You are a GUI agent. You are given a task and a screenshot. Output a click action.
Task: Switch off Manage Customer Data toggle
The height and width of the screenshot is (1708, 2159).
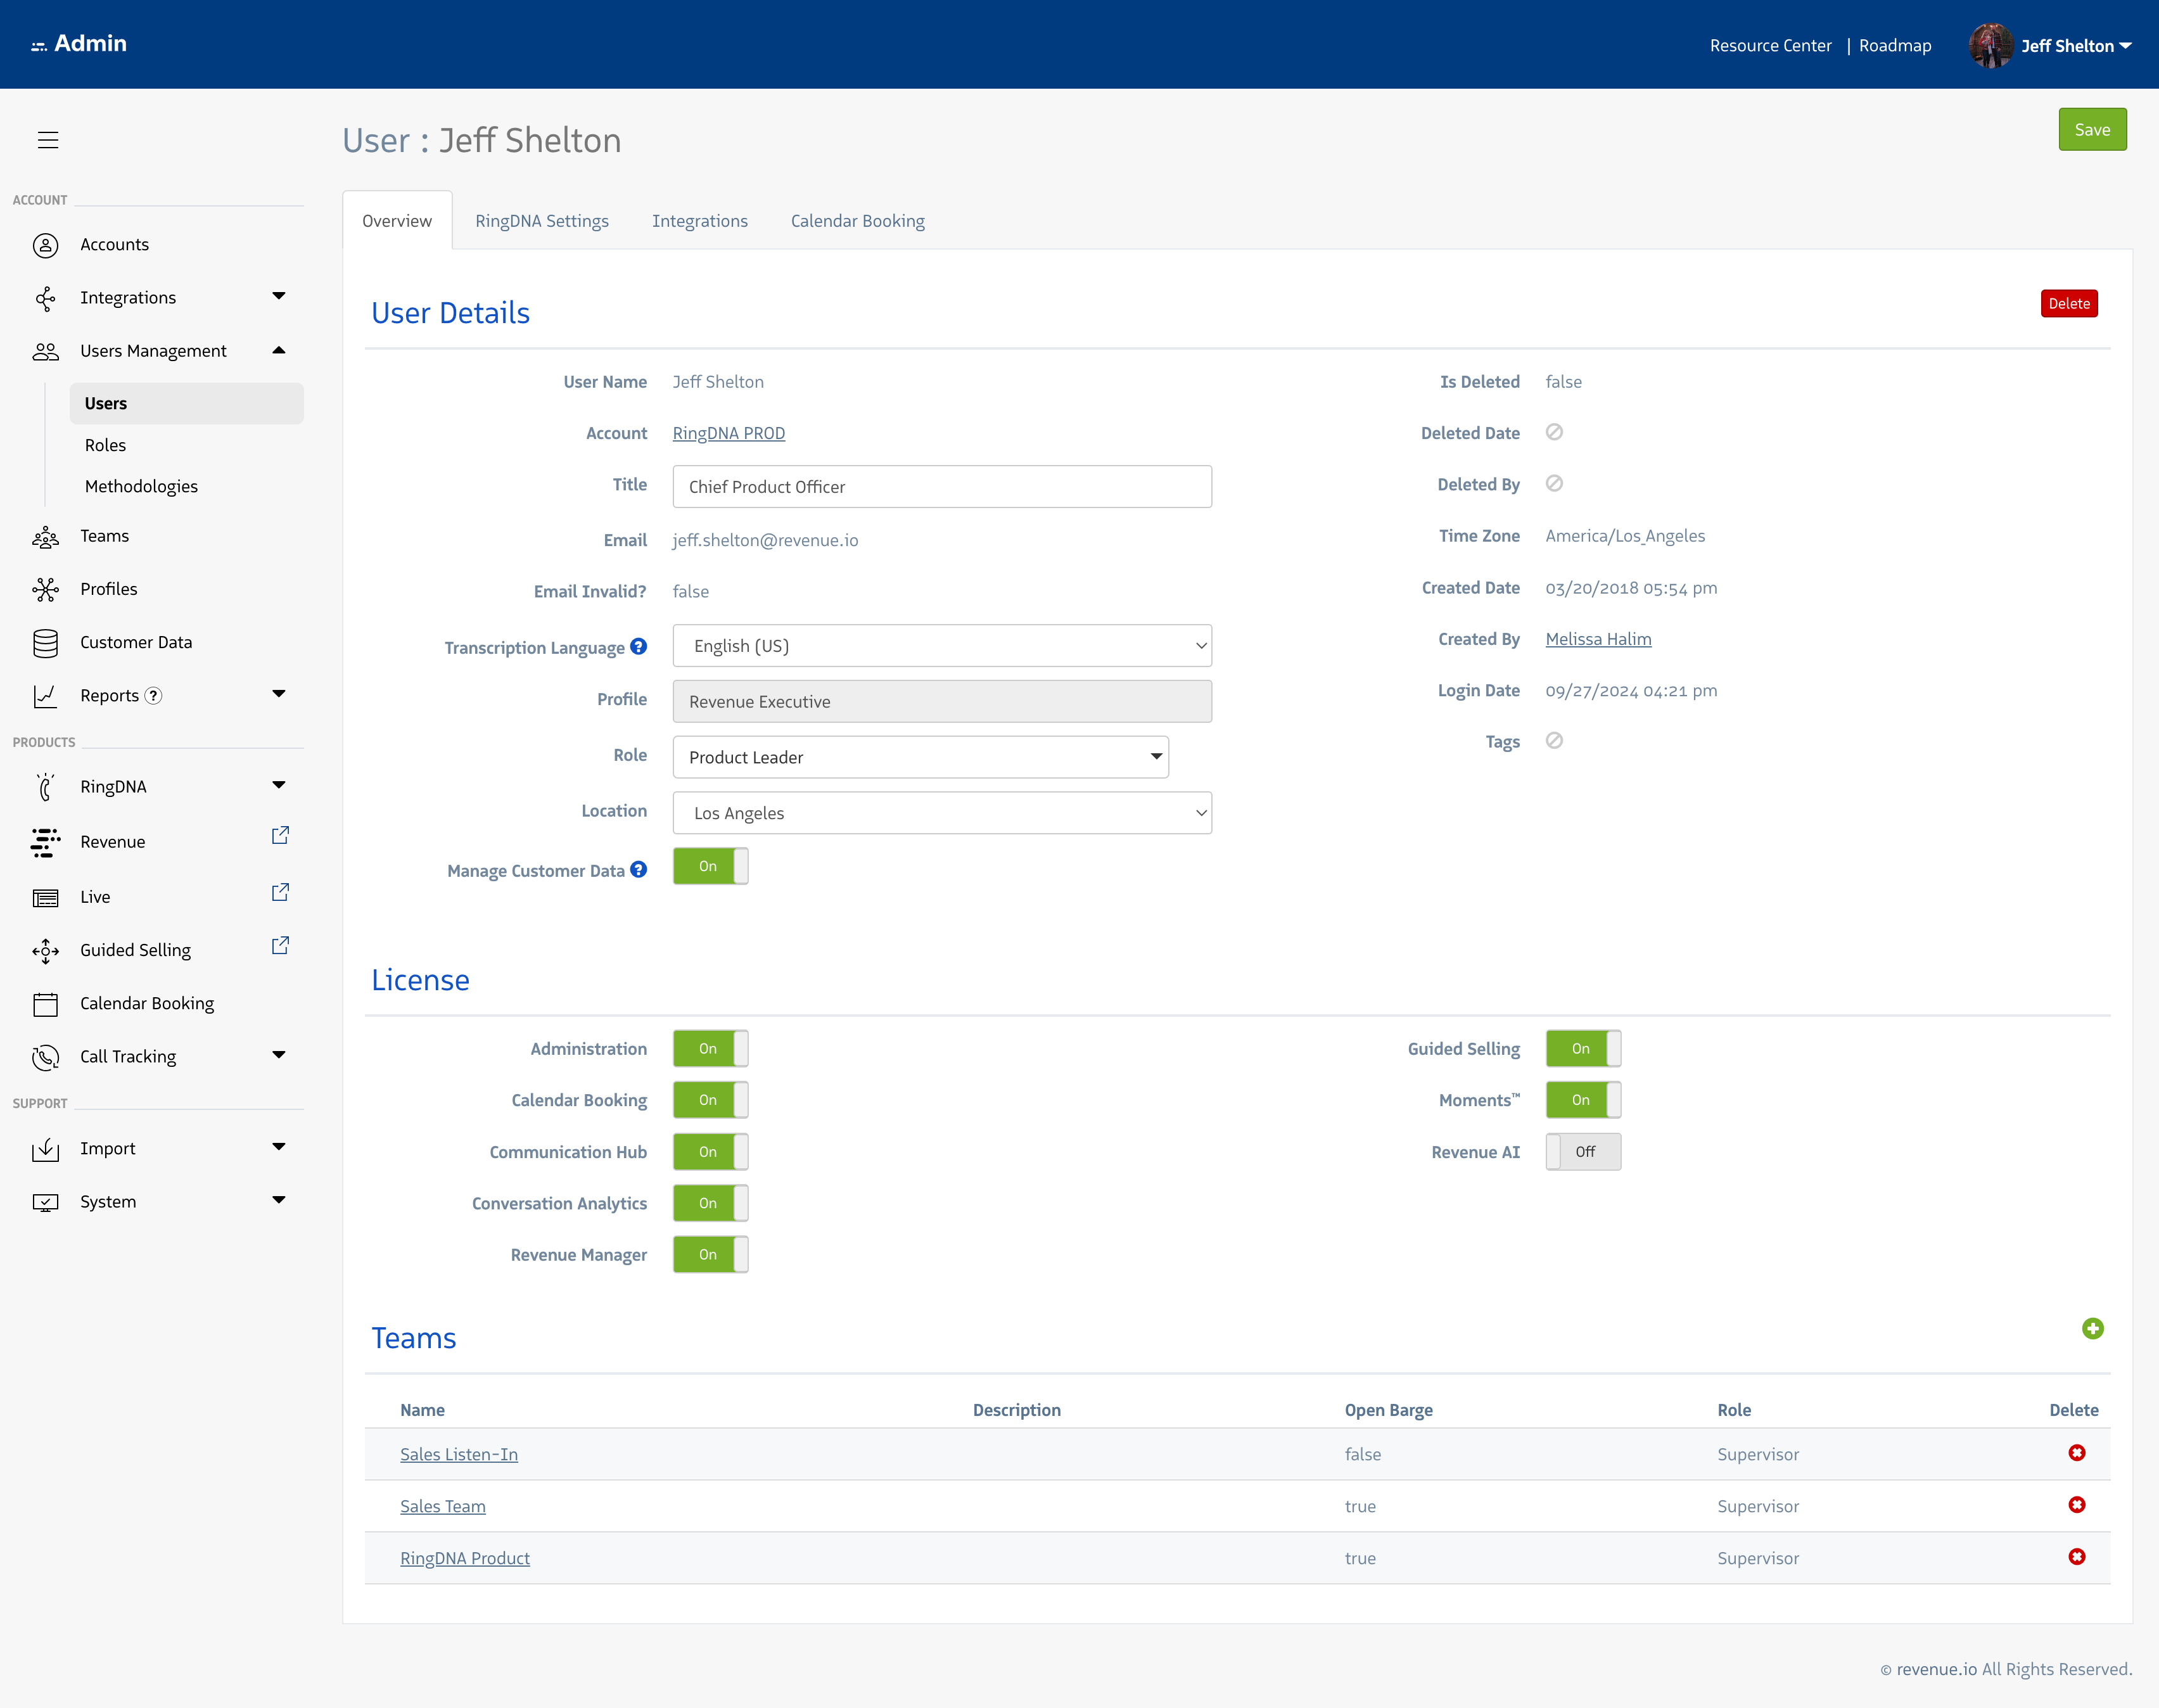pos(710,866)
